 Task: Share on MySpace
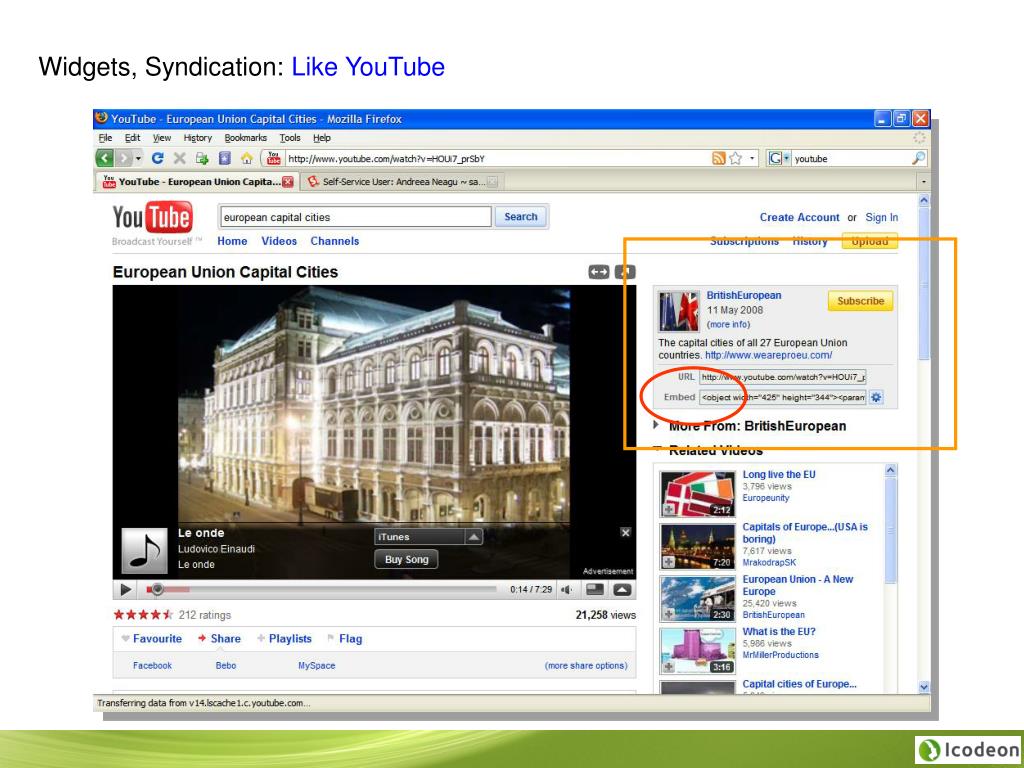click(317, 665)
